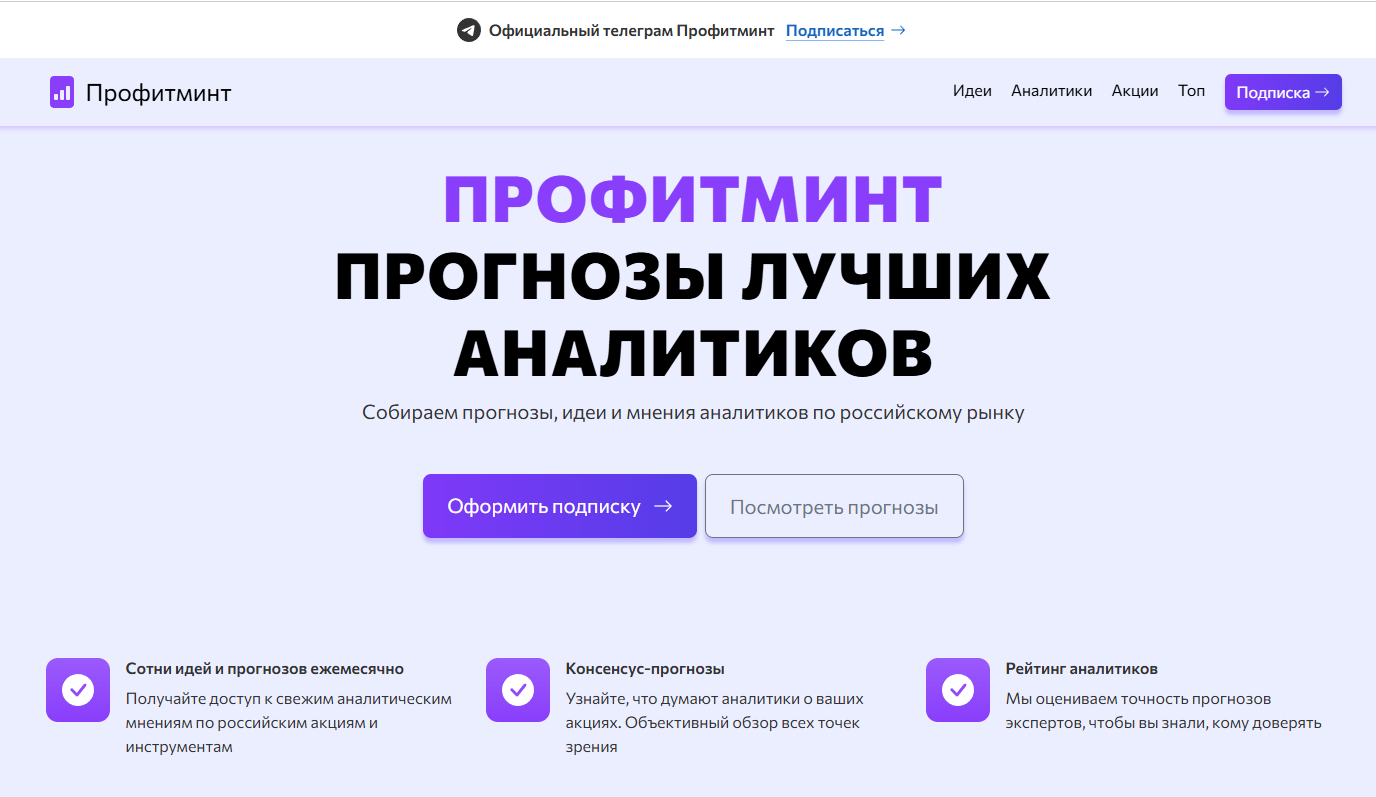Click the Telegram icon in top banner

coord(469,30)
